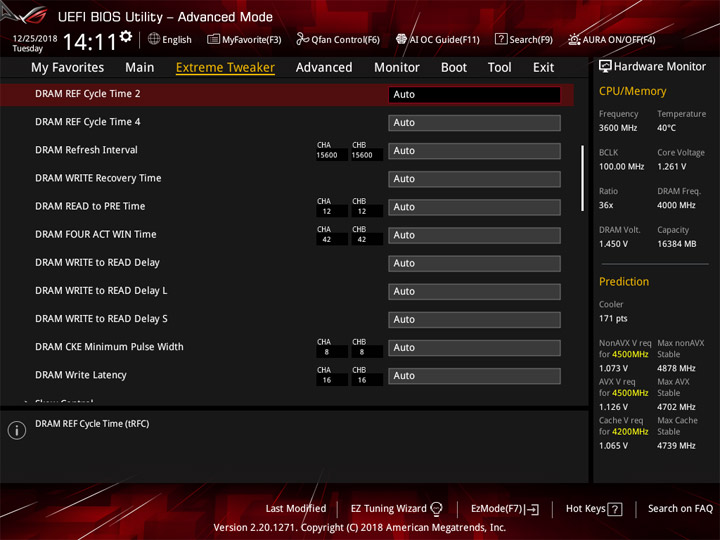720x540 pixels.
Task: Select DRAM READ to PRE Time label
Action: (90, 206)
